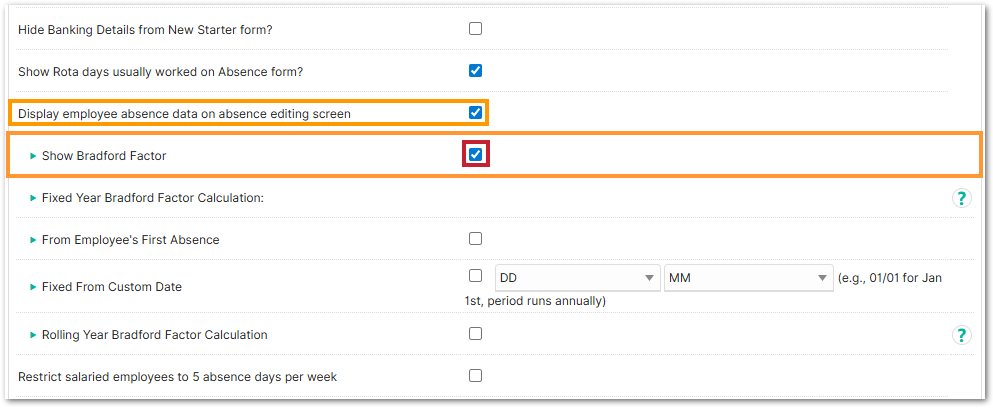The image size is (993, 408).
Task: Click the Display employee absence data label
Action: click(x=184, y=114)
